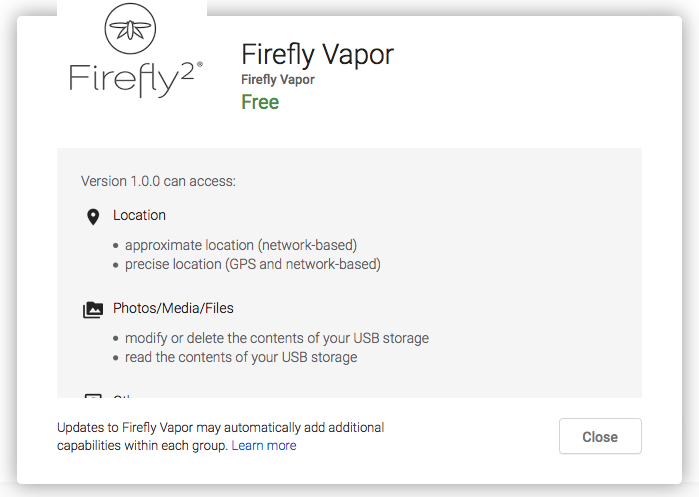
Task: Click the Location permission heading
Action: tap(139, 215)
